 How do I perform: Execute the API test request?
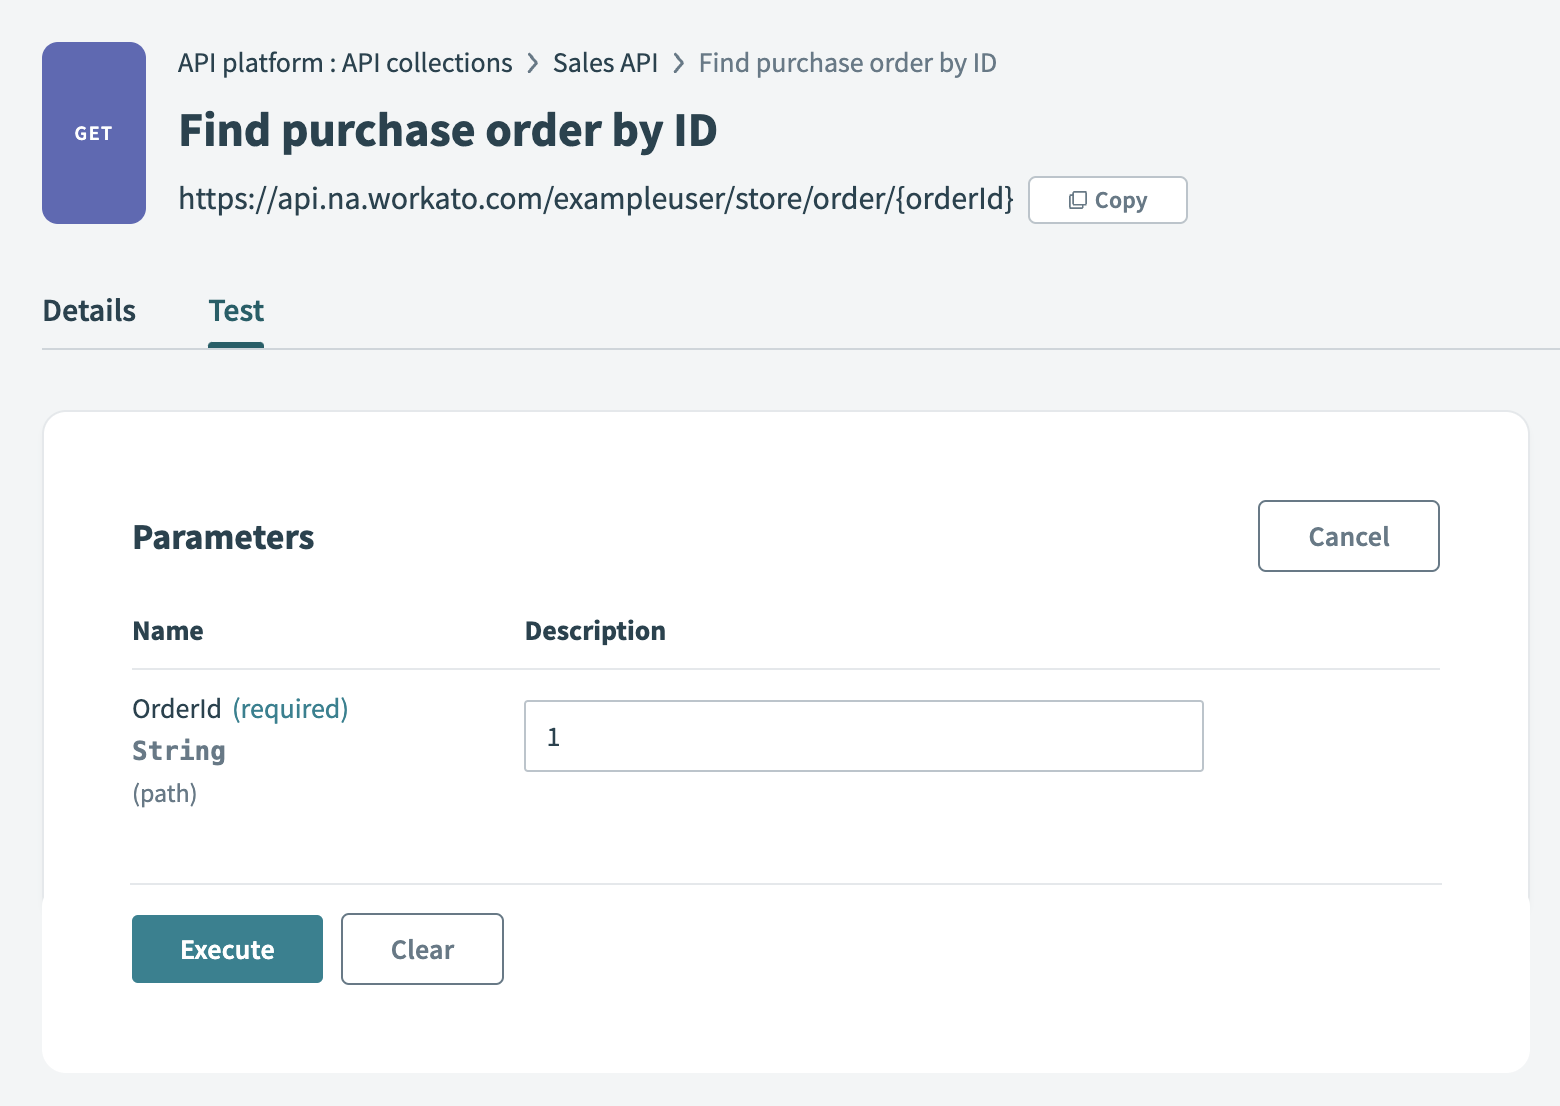pos(226,949)
